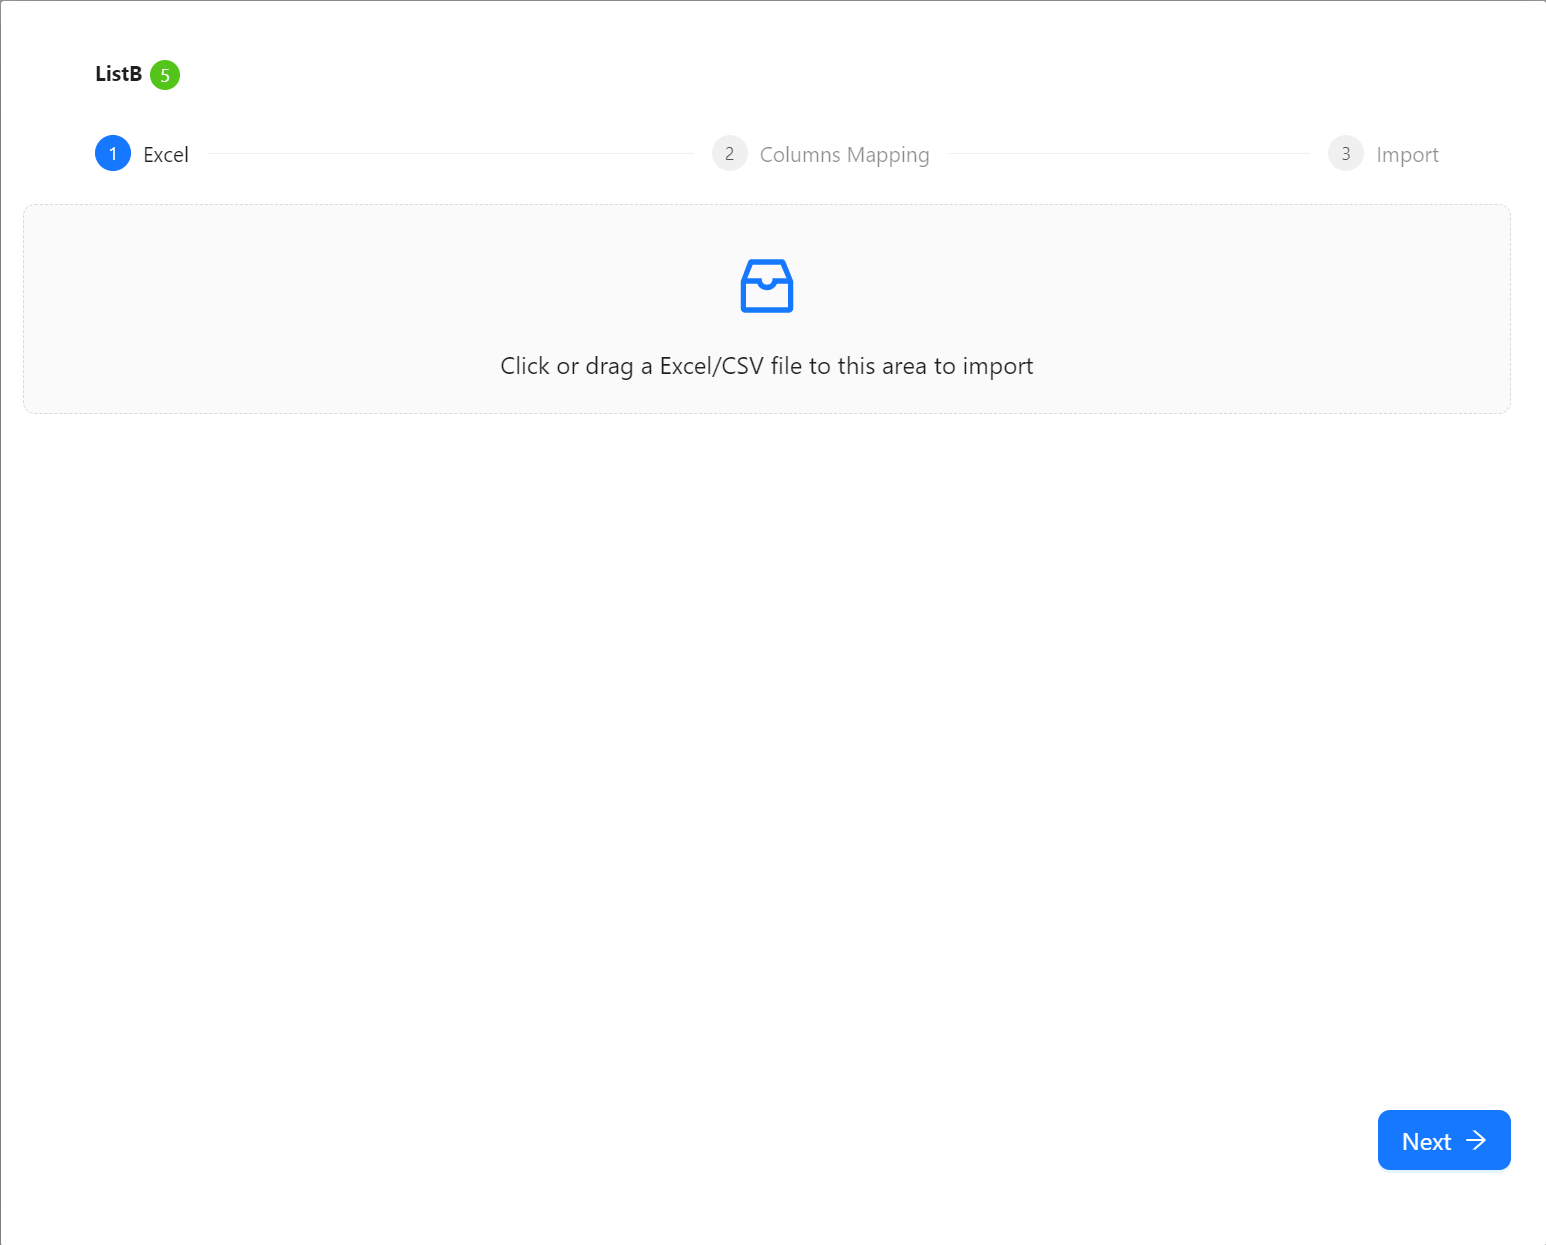Click the connector line between Excel and Columns Mapping
Viewport: 1546px width, 1245px height.
click(x=450, y=154)
